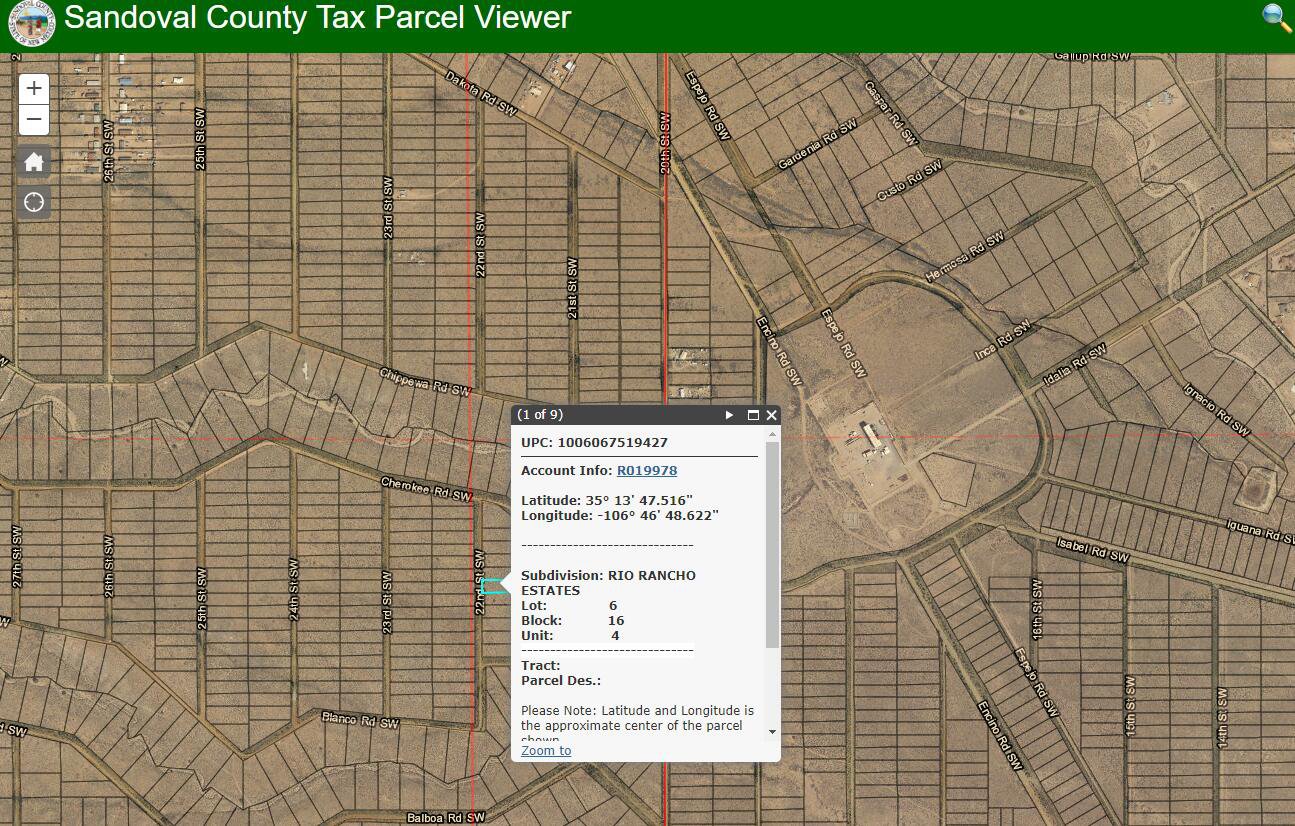Click the Tract: field label
1295x826 pixels.
click(541, 665)
